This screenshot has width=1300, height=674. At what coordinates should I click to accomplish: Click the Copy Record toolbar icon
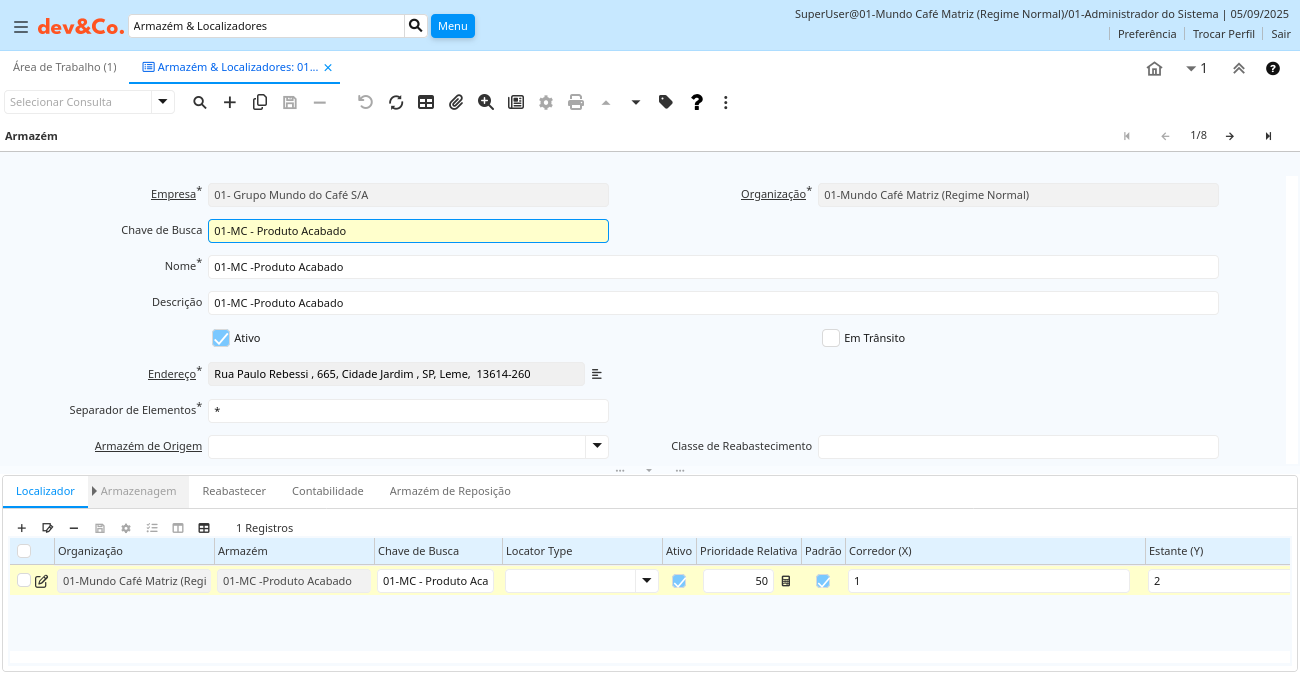[260, 102]
